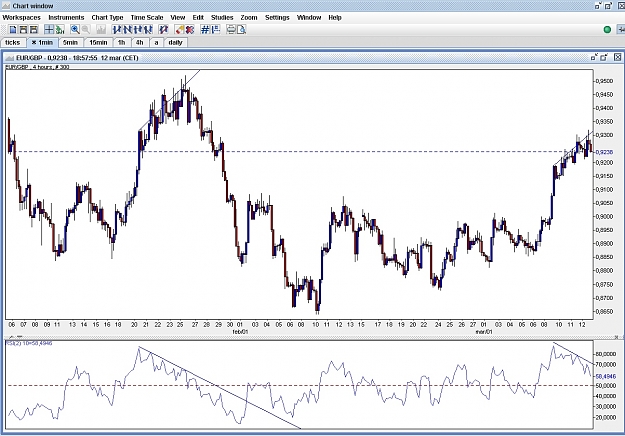Click the pin icon at toolbar far right
The width and height of the screenshot is (625, 436).
621,29
